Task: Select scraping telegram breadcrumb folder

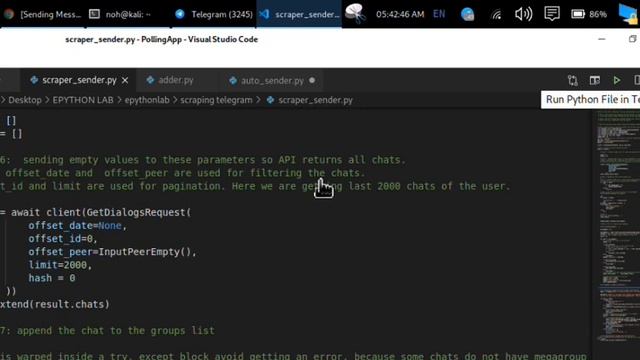Action: (216, 100)
